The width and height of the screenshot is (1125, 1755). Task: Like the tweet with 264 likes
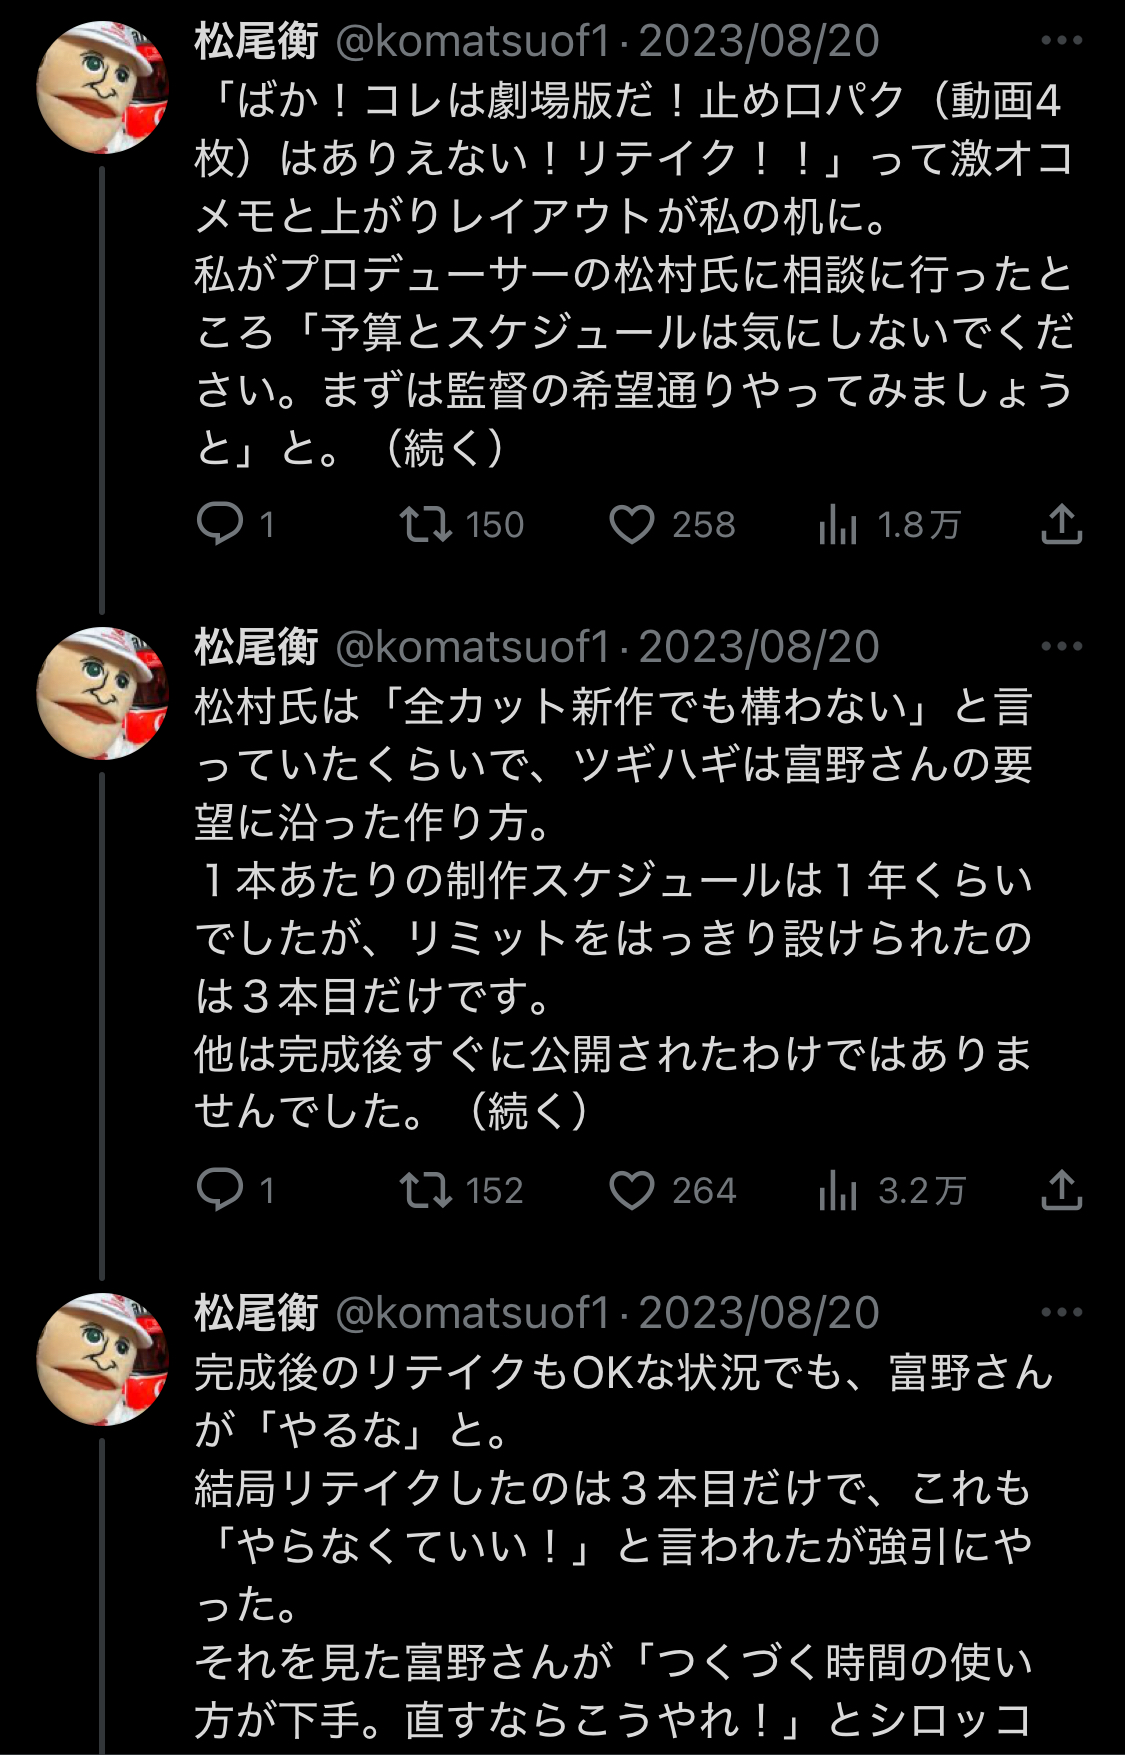(x=632, y=1189)
